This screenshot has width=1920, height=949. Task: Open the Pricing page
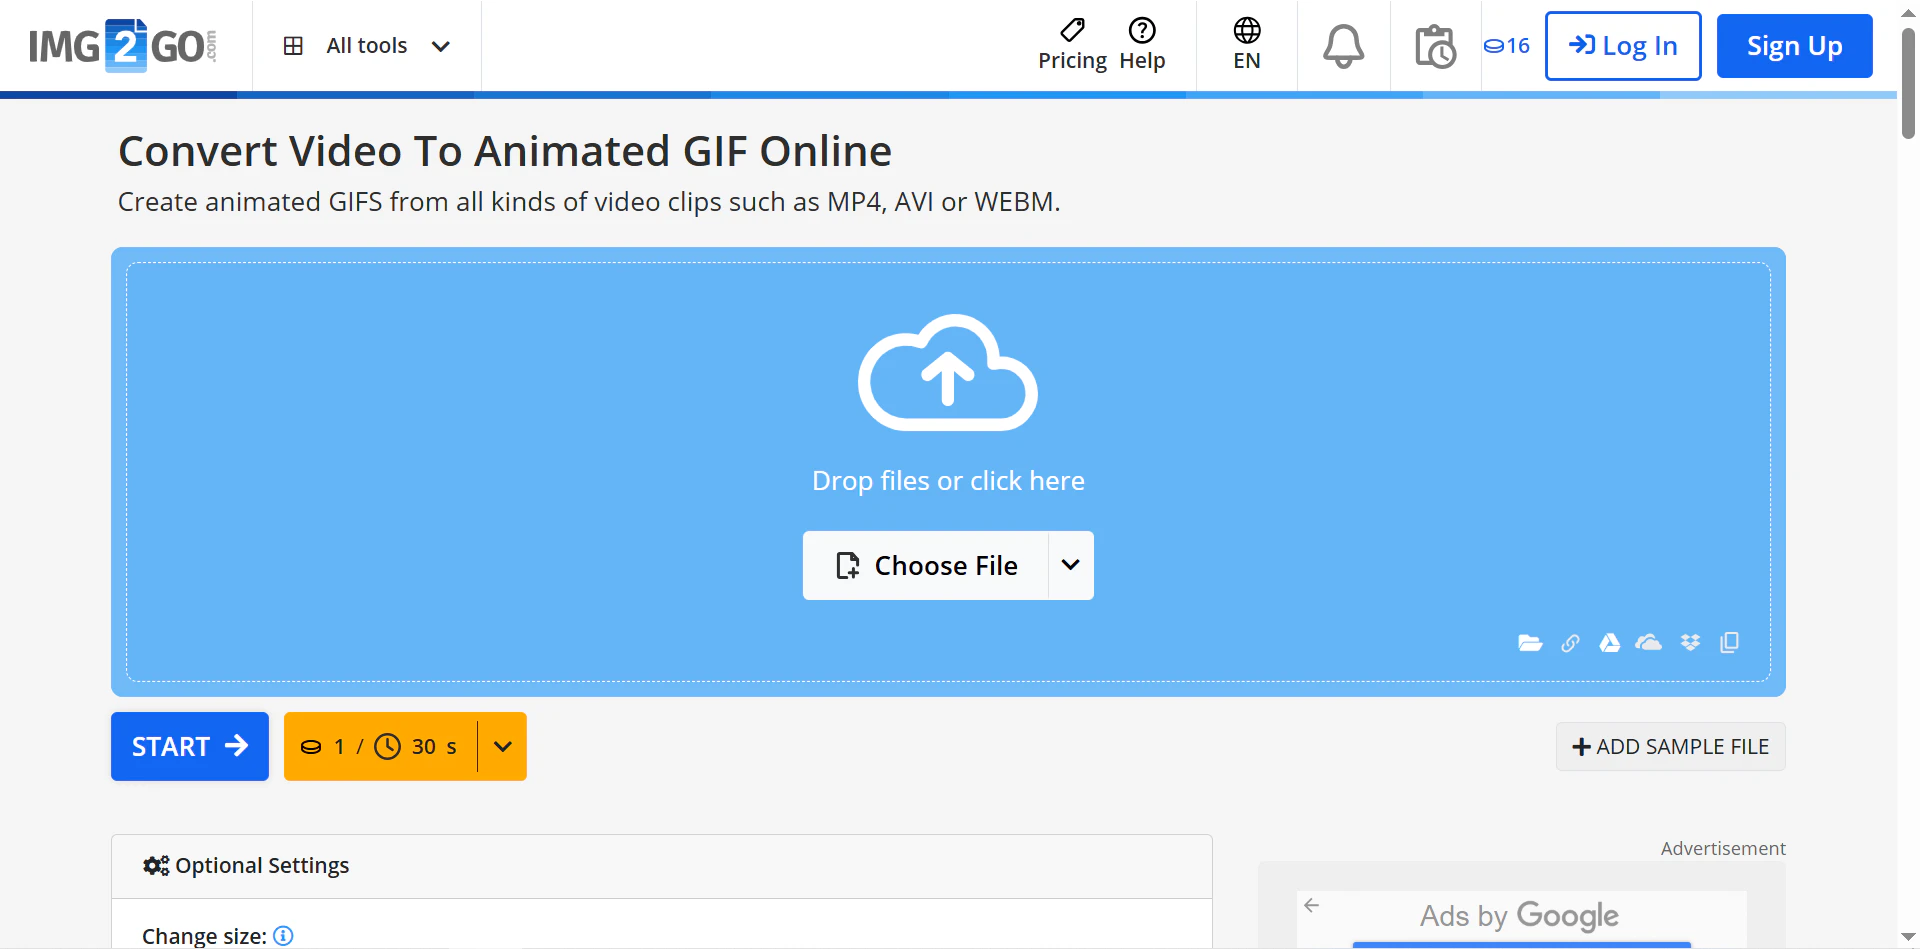click(x=1072, y=45)
